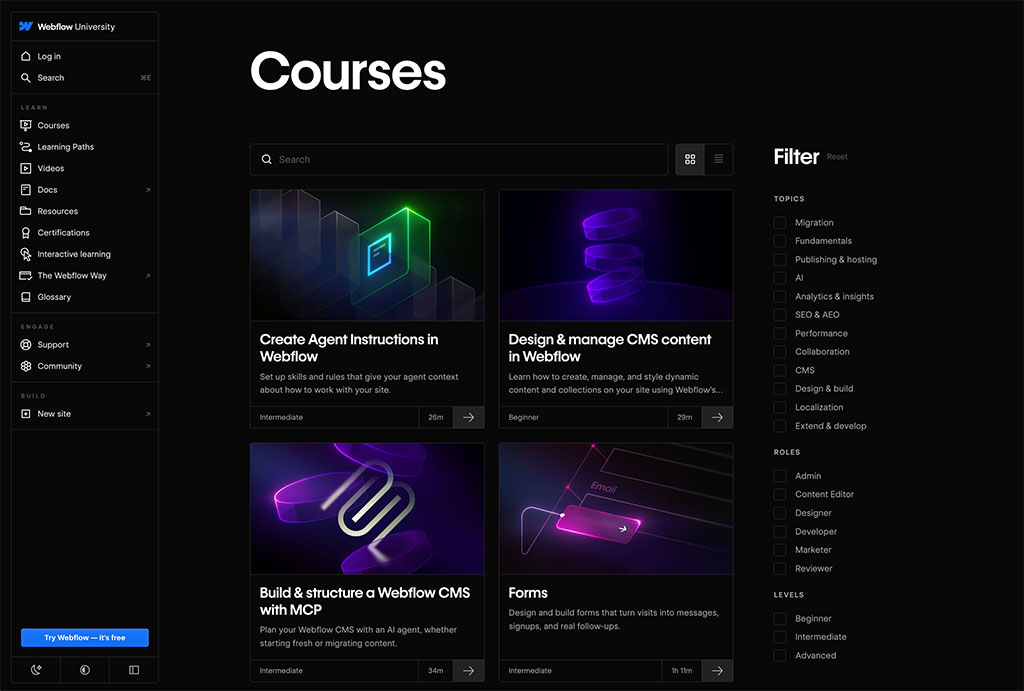Check the Fundamentals topic filter
Viewport: 1024px width, 691px height.
click(x=780, y=241)
